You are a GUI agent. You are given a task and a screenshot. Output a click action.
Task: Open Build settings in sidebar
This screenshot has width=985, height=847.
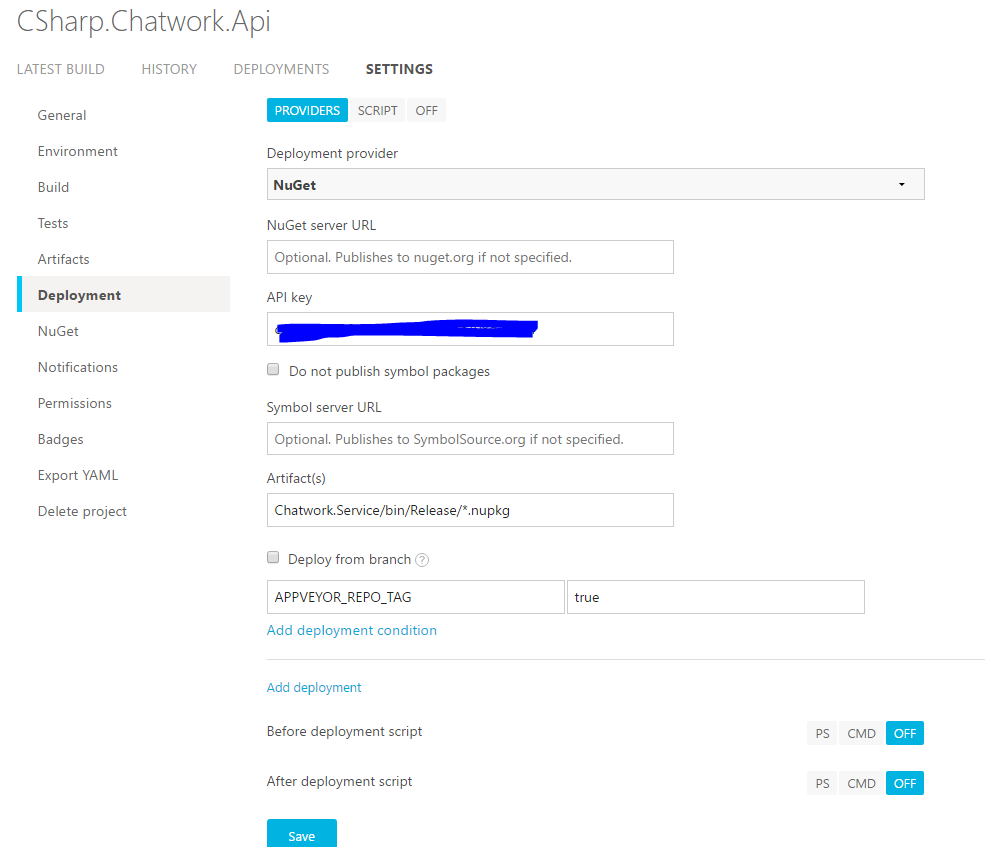tap(53, 187)
